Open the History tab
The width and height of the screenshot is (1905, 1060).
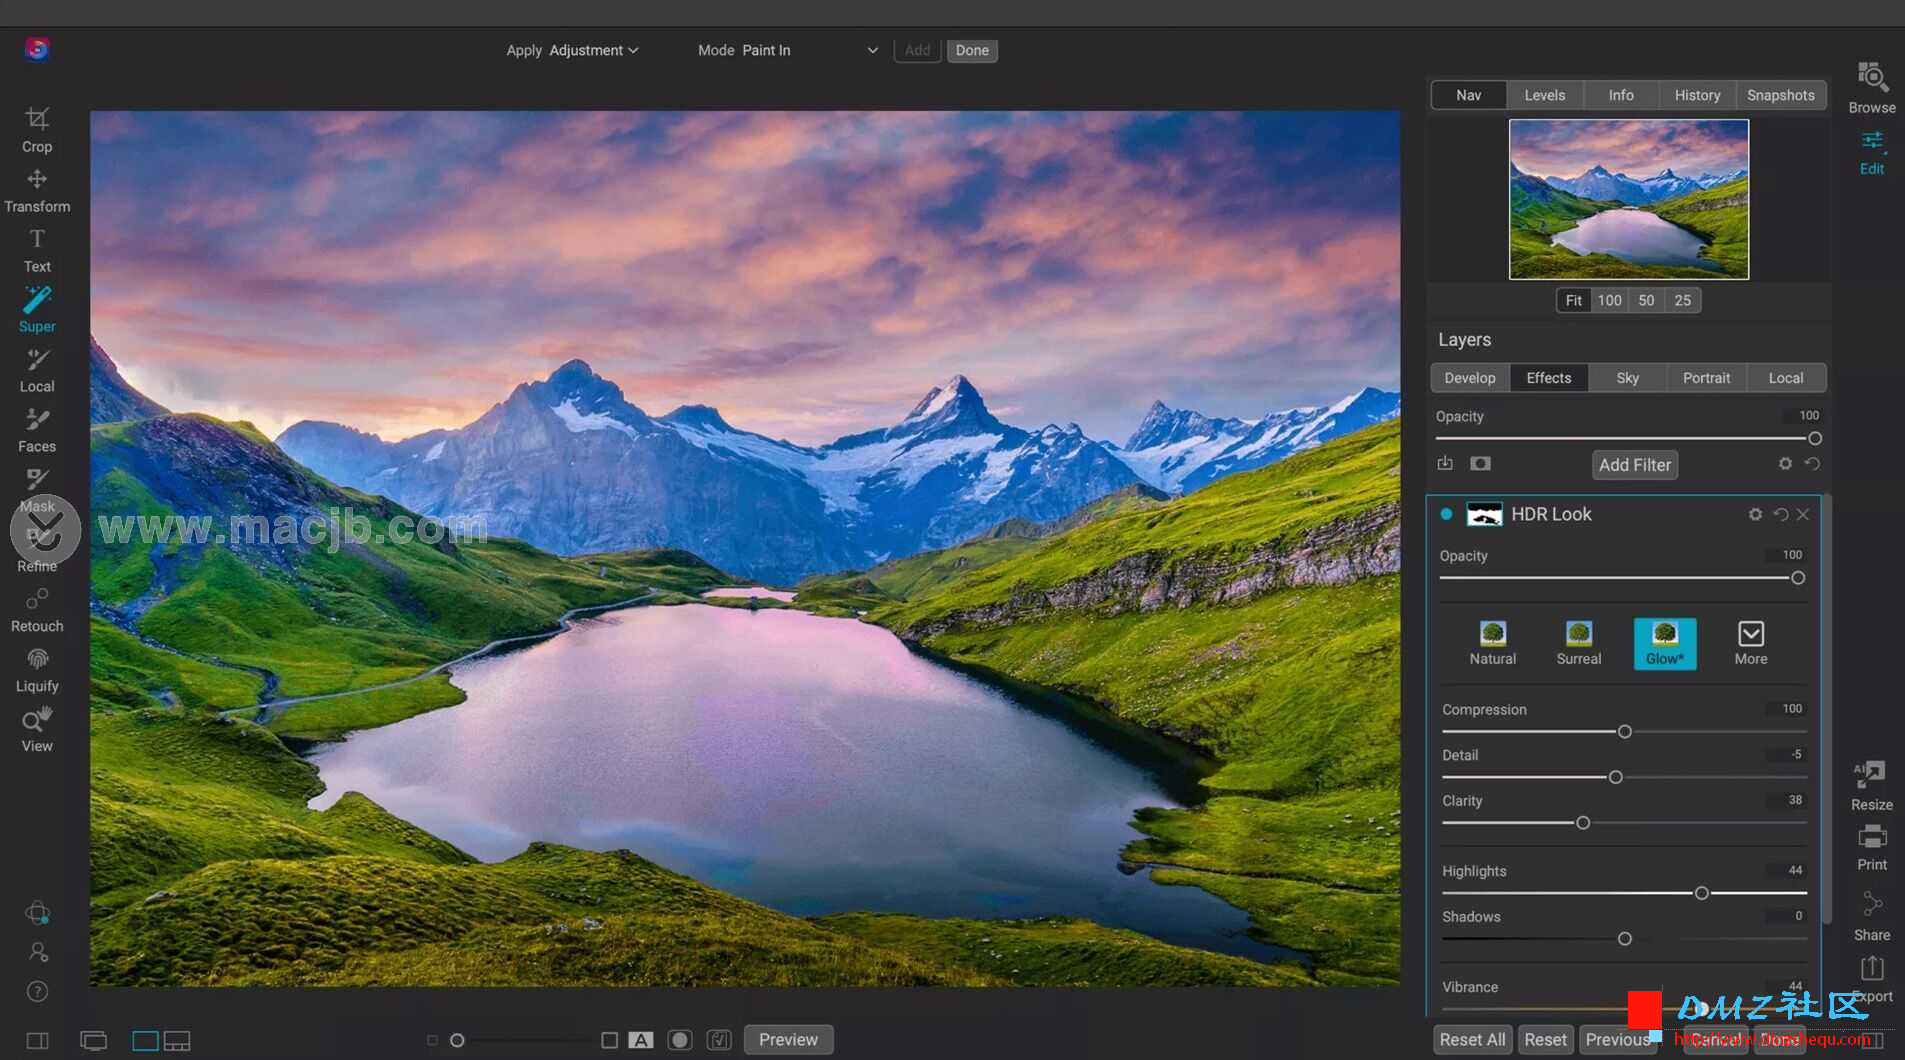click(1697, 95)
